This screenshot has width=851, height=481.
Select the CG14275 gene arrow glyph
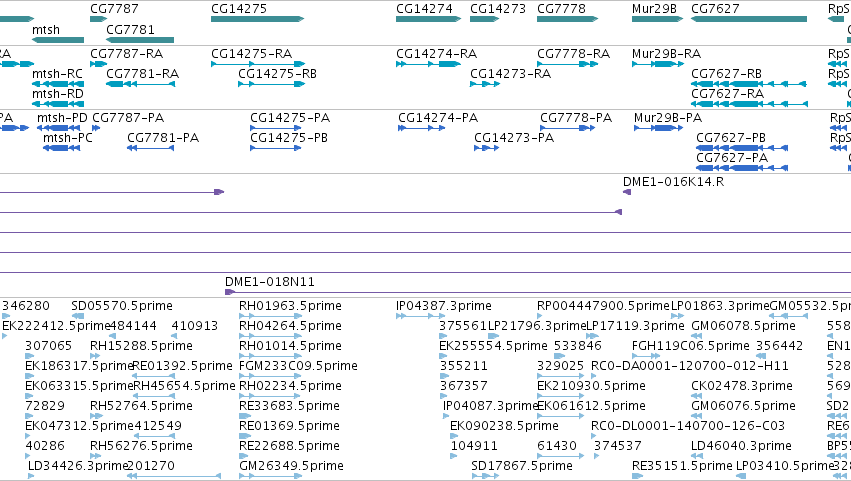[x=257, y=19]
